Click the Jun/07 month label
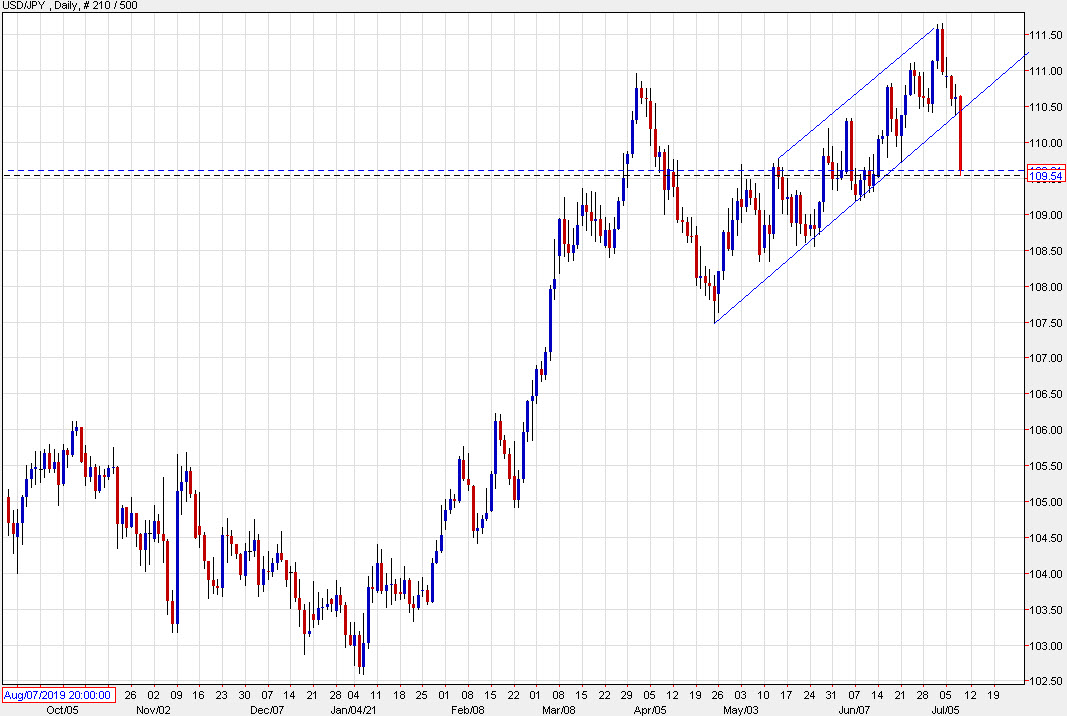Viewport: 1067px width, 716px height. (x=854, y=710)
